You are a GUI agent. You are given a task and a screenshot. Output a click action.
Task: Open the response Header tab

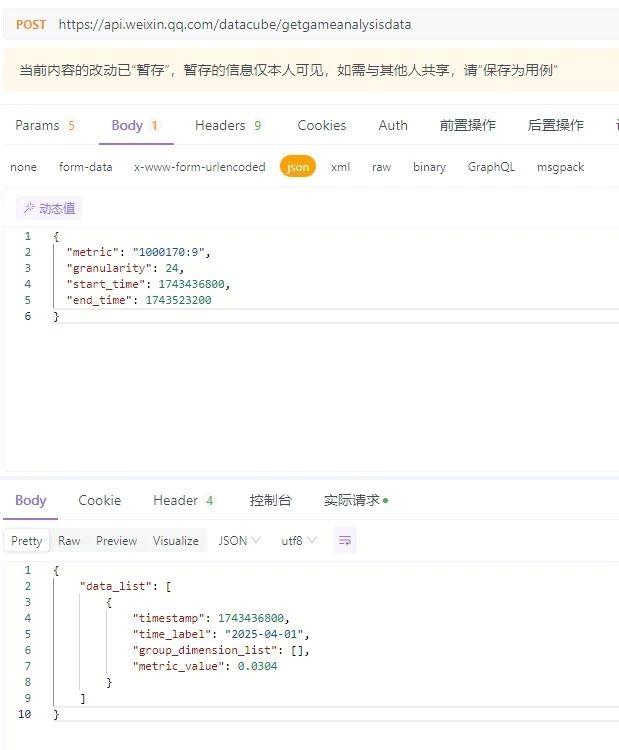pyautogui.click(x=183, y=500)
